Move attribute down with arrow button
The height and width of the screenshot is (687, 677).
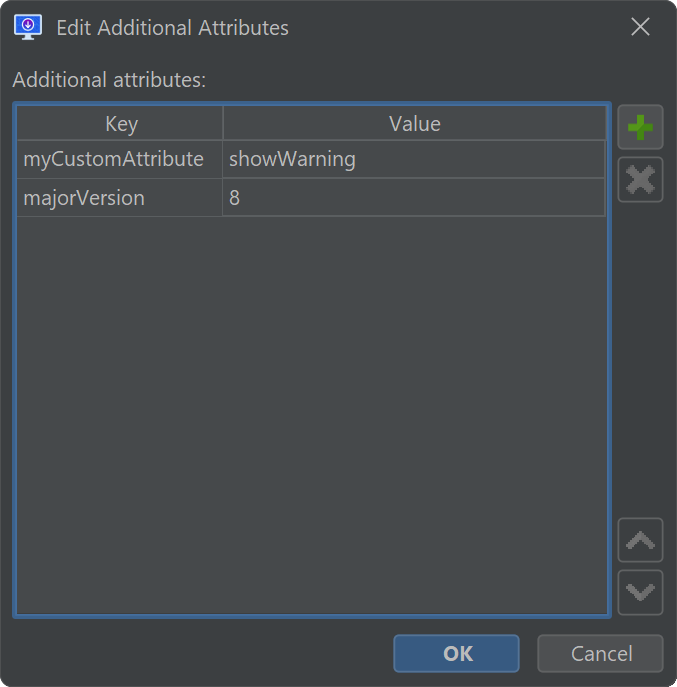pos(640,592)
